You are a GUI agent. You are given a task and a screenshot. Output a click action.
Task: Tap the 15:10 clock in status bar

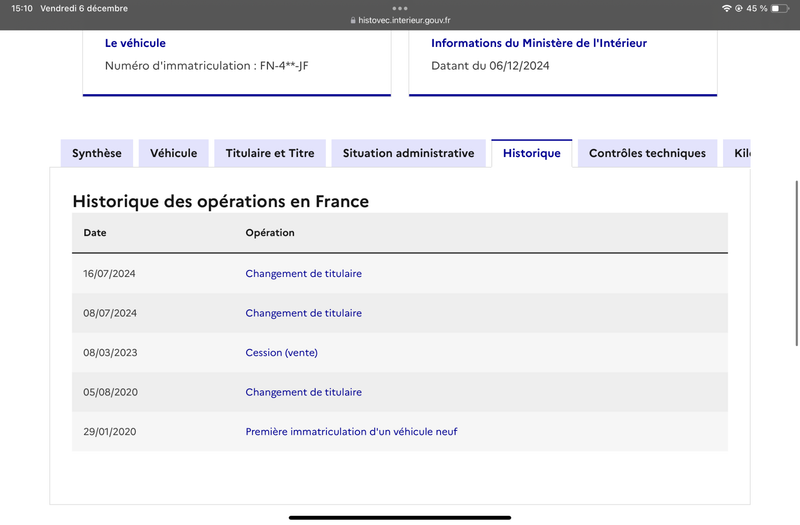pos(22,8)
